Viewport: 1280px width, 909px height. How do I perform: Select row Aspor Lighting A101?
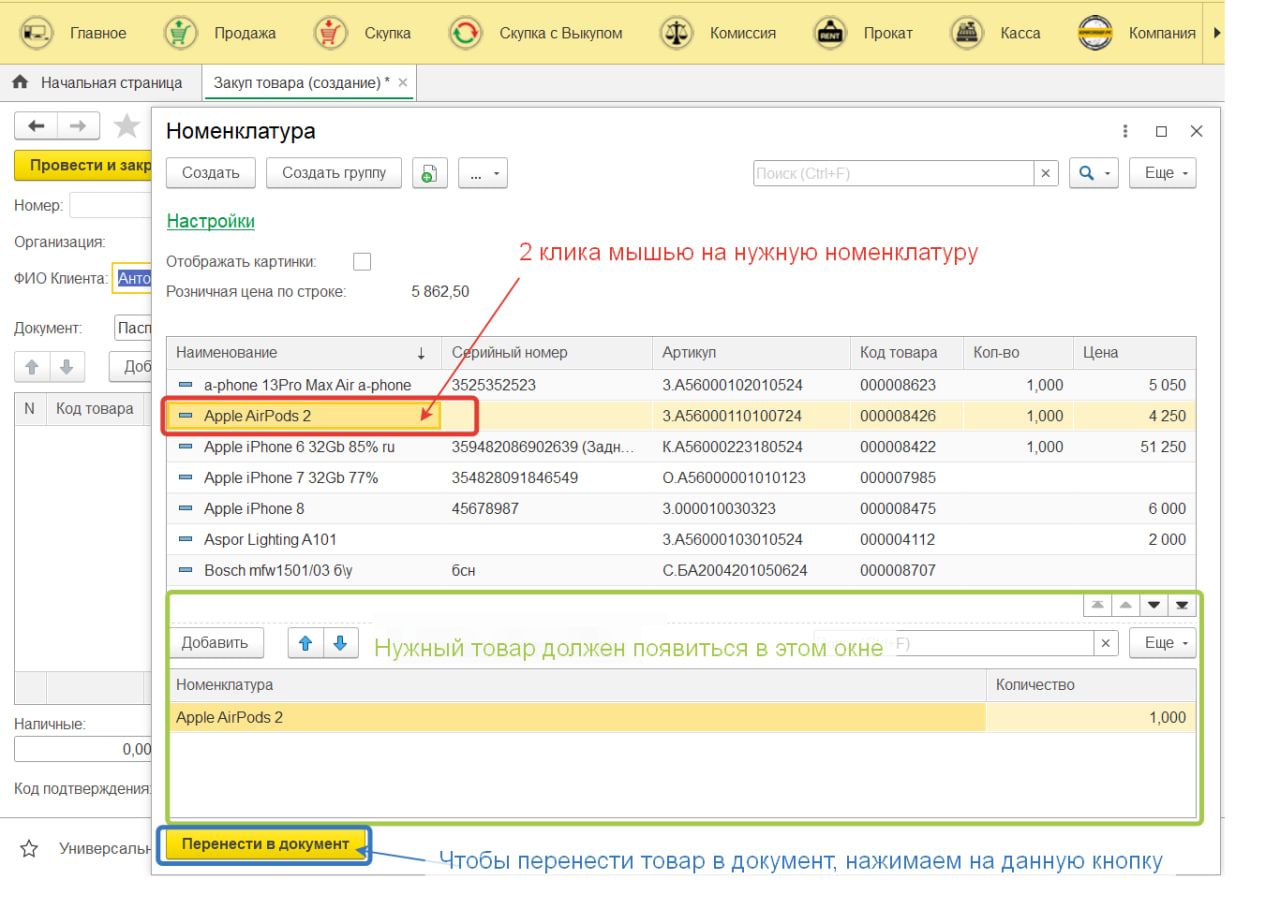681,539
